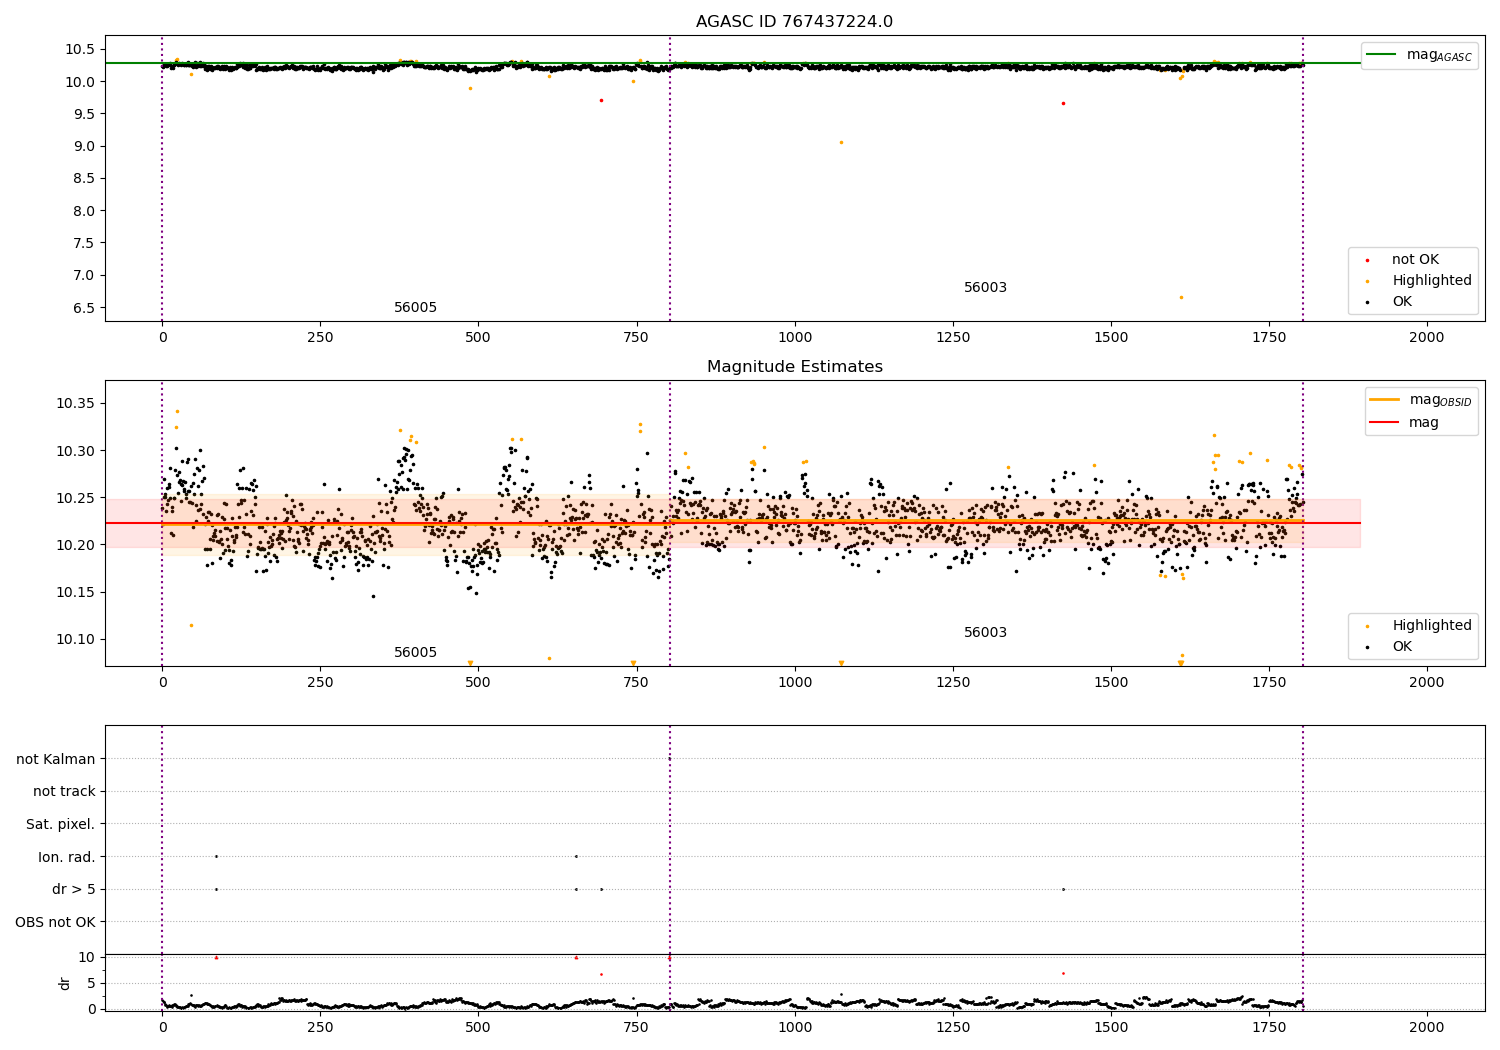This screenshot has height=1050, width=1500.
Task: Click the "6.5" y-tick label
Action: (84, 308)
